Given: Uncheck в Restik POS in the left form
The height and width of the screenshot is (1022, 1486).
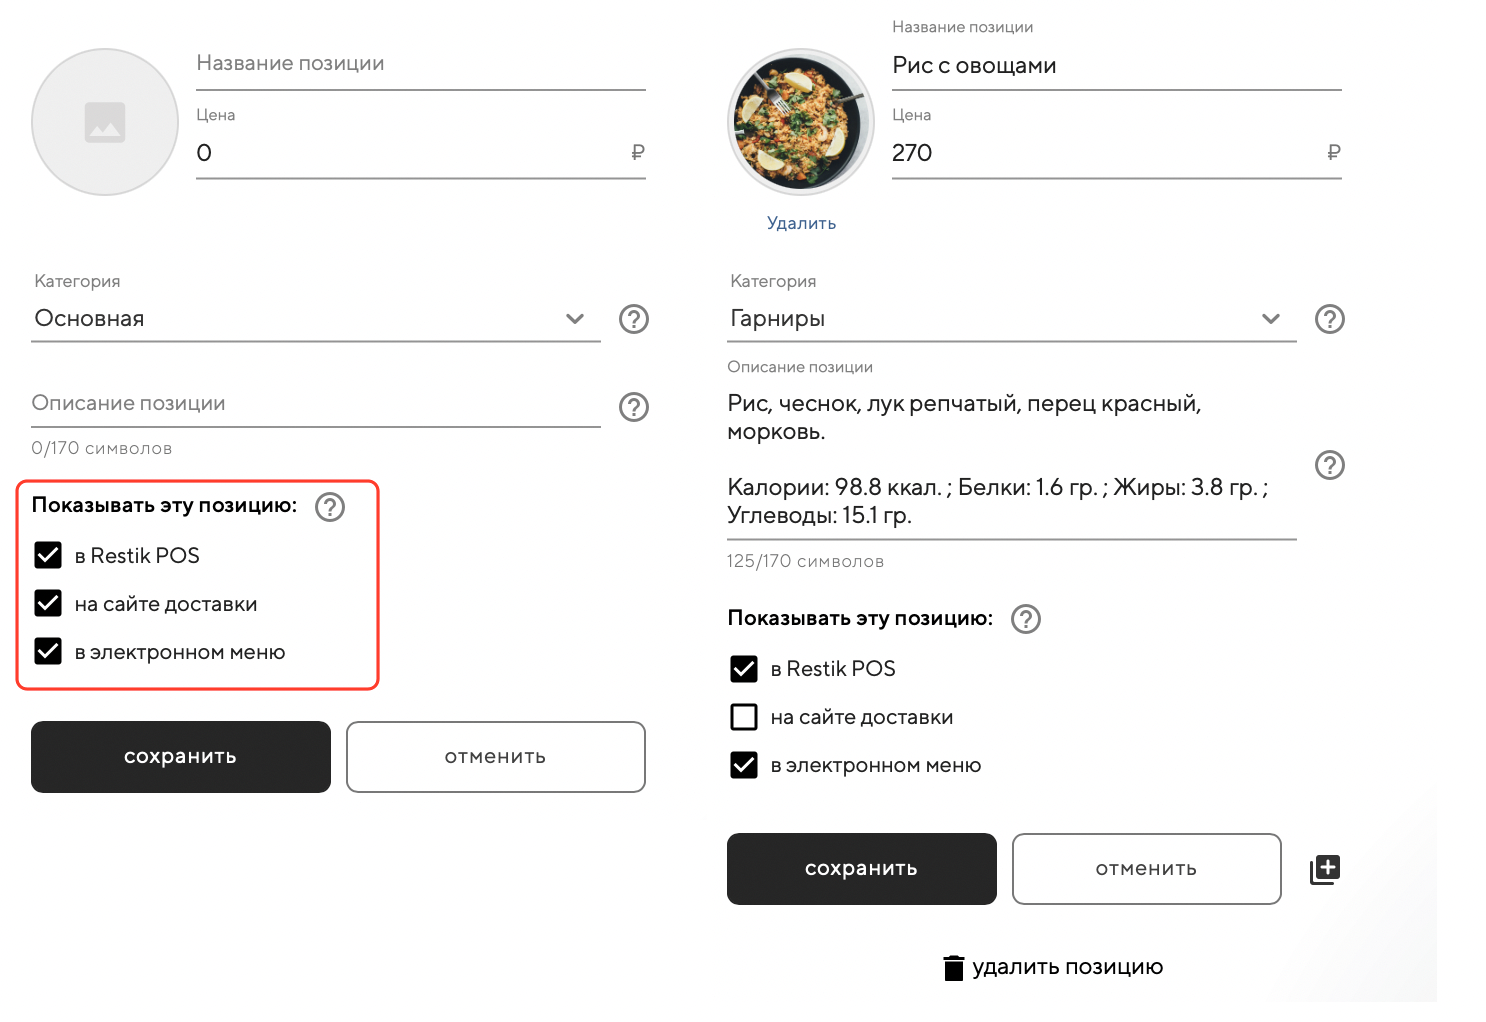Looking at the screenshot, I should 48,555.
